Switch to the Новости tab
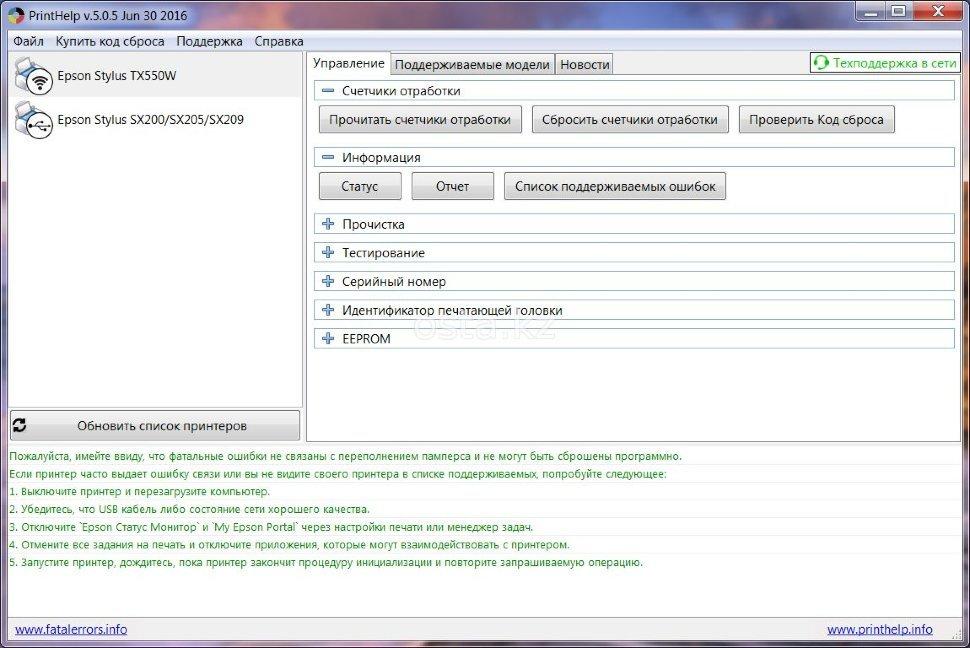Screen dimensions: 970x648 coord(584,64)
